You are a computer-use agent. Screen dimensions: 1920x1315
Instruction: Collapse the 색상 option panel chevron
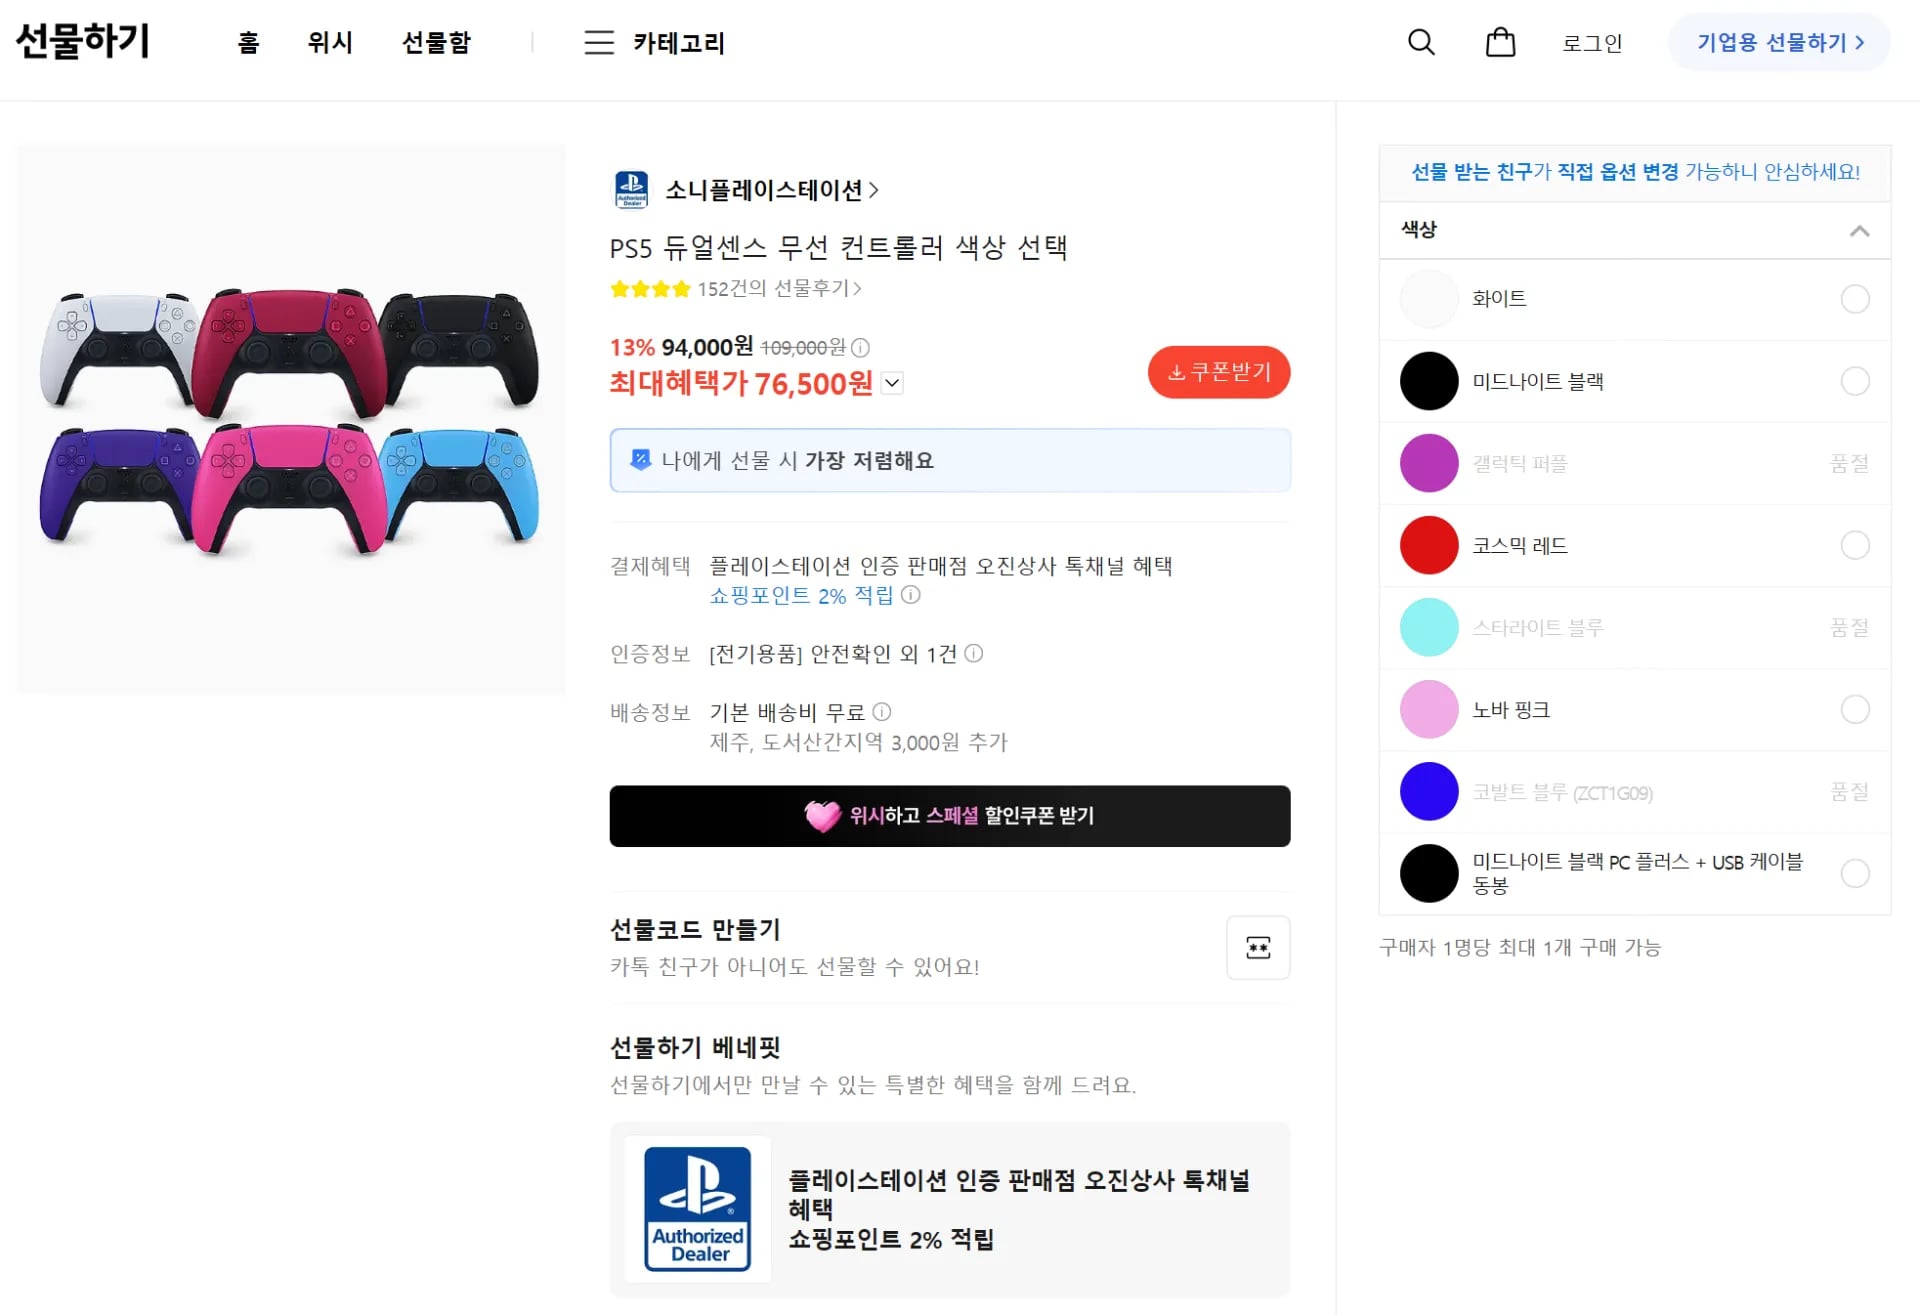pyautogui.click(x=1859, y=231)
